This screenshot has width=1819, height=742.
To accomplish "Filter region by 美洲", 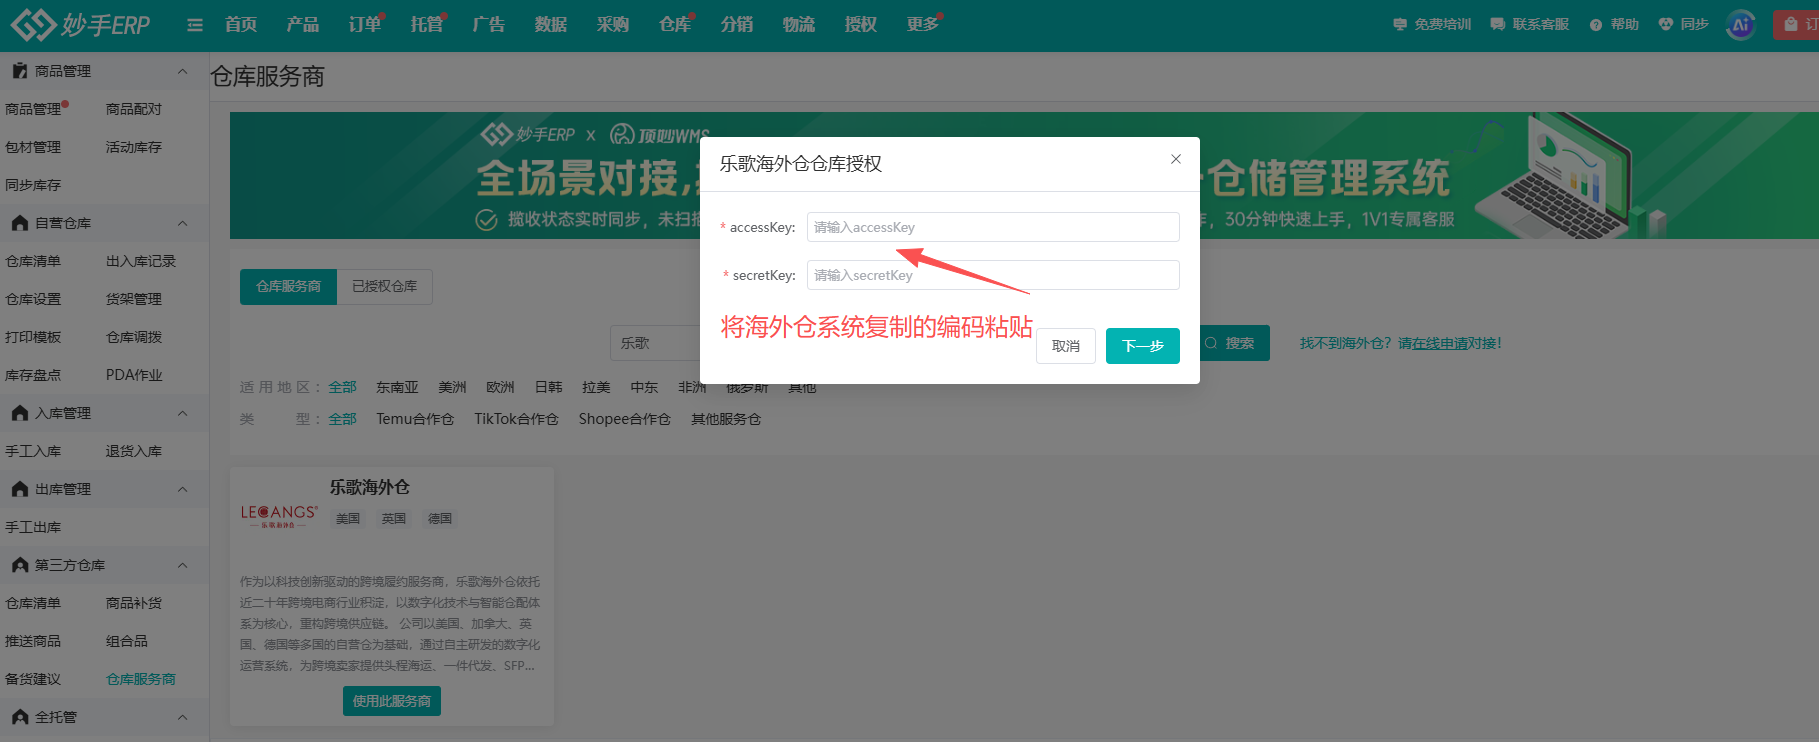I will pos(452,387).
